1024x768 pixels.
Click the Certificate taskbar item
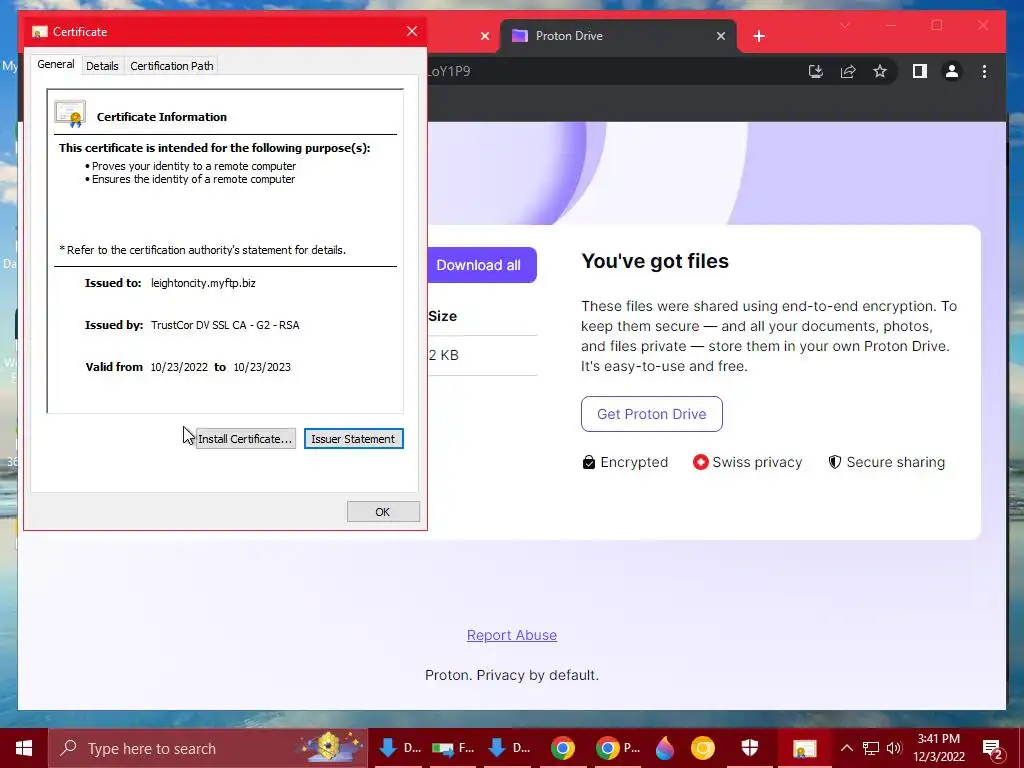pos(805,748)
